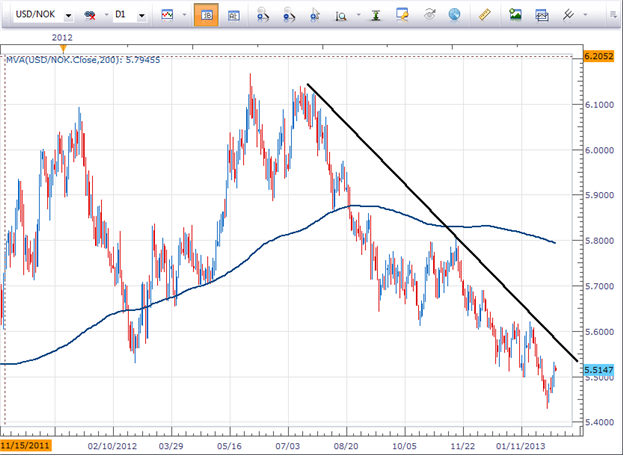Click the blue 5.5147 current price label
The height and width of the screenshot is (455, 623).
[x=598, y=370]
